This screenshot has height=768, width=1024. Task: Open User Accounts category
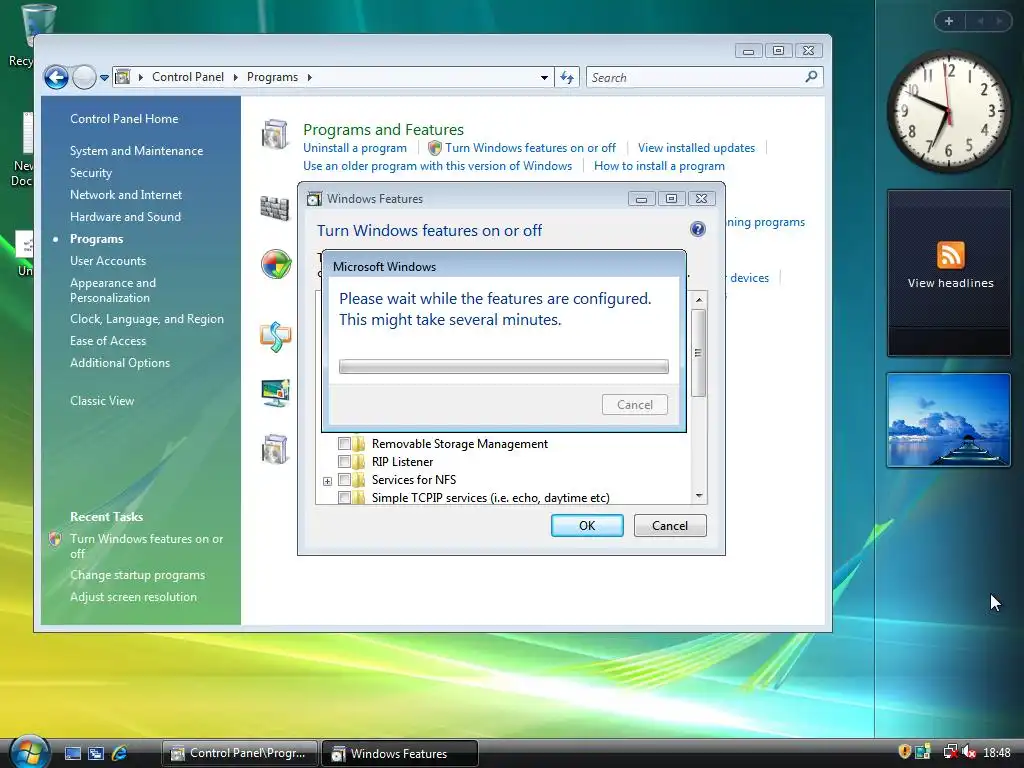click(108, 261)
